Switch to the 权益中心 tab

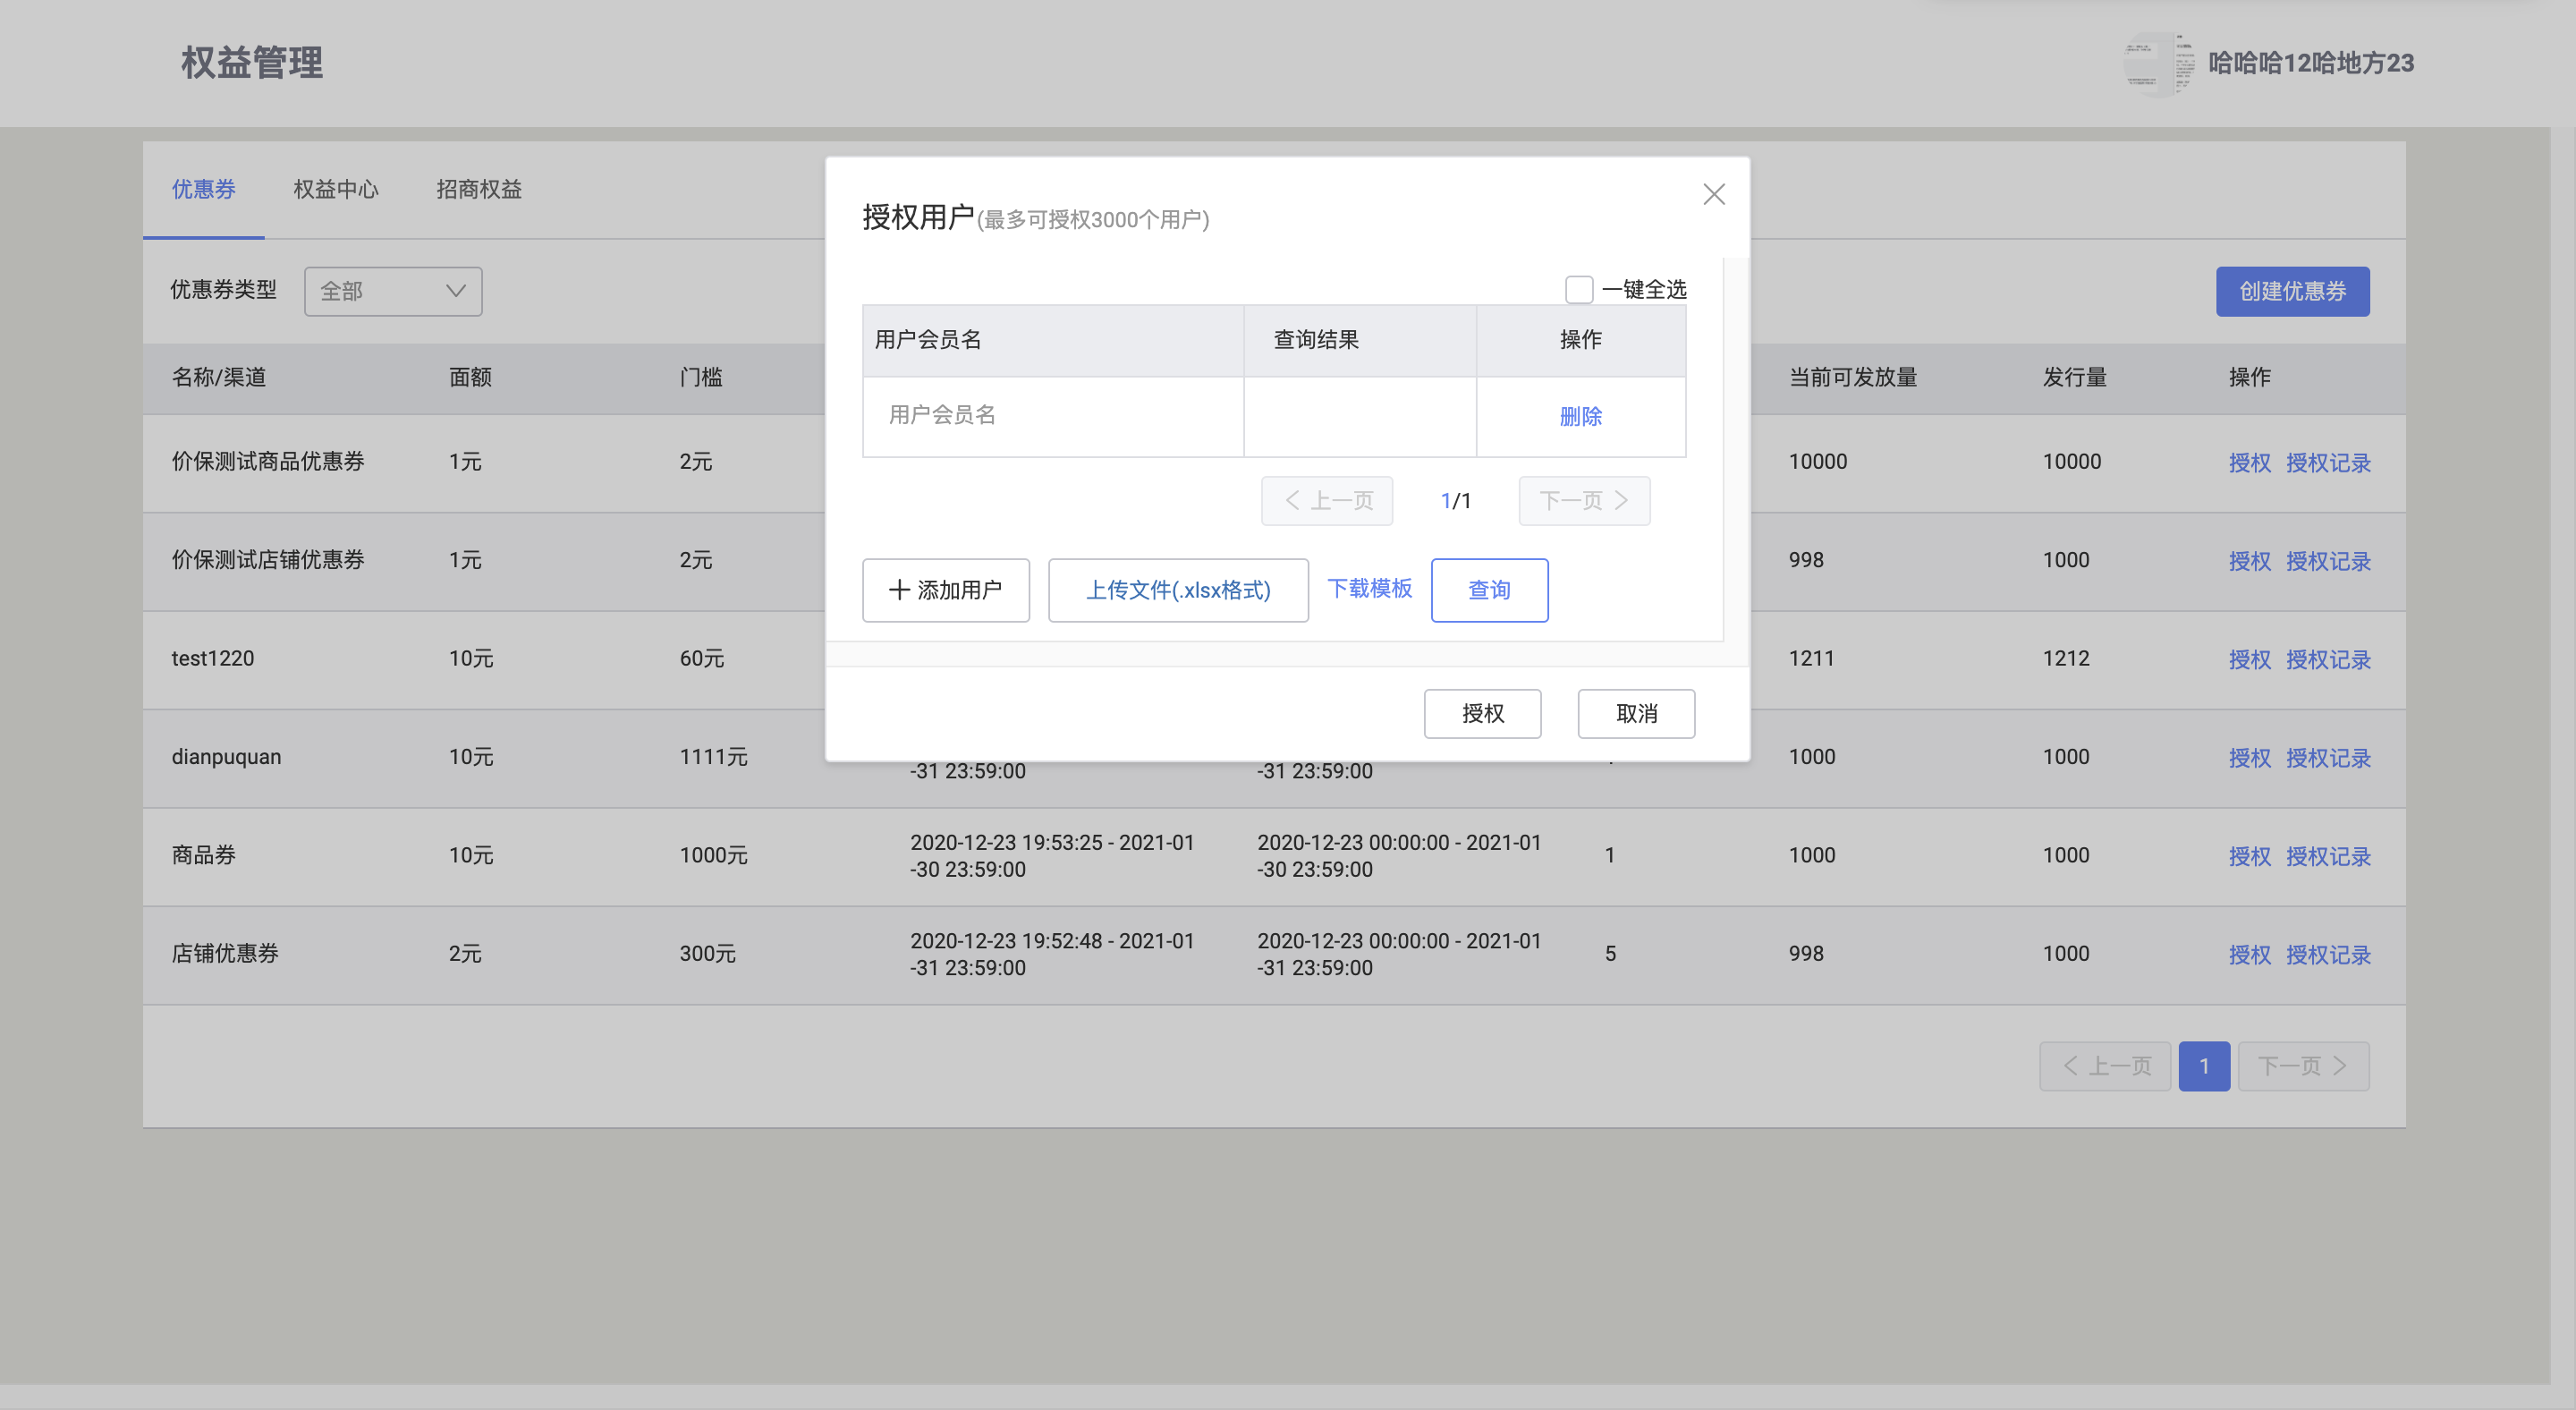click(x=336, y=189)
